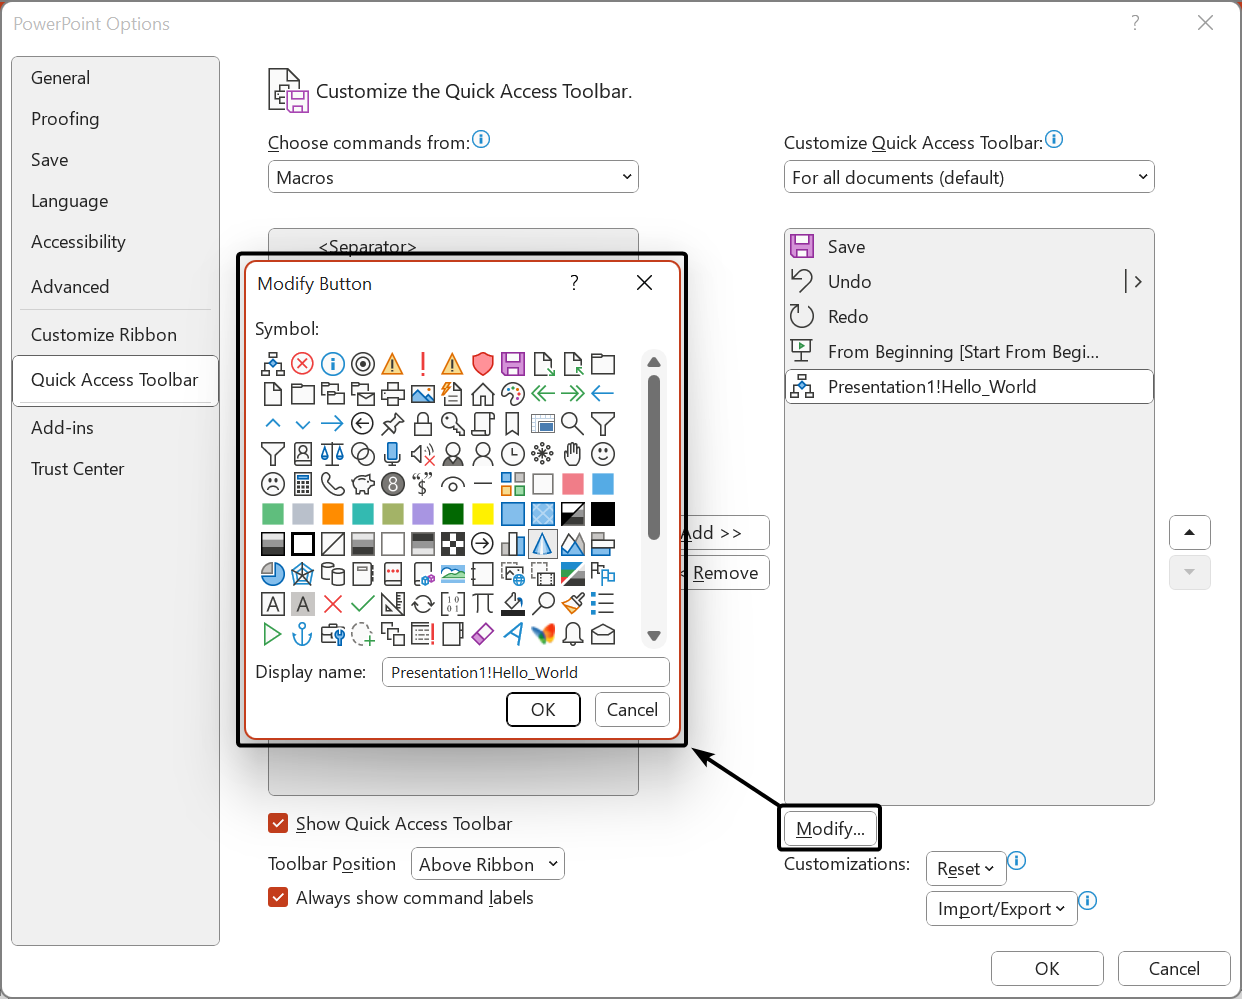
Task: Pick the smiley face symbol
Action: coord(603,454)
